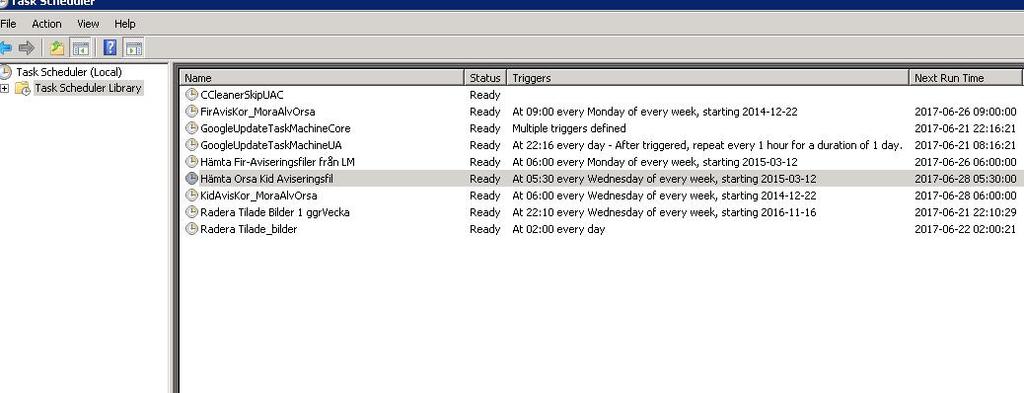
Task: Click the Task Scheduler Library folder icon
Action: [x=23, y=88]
